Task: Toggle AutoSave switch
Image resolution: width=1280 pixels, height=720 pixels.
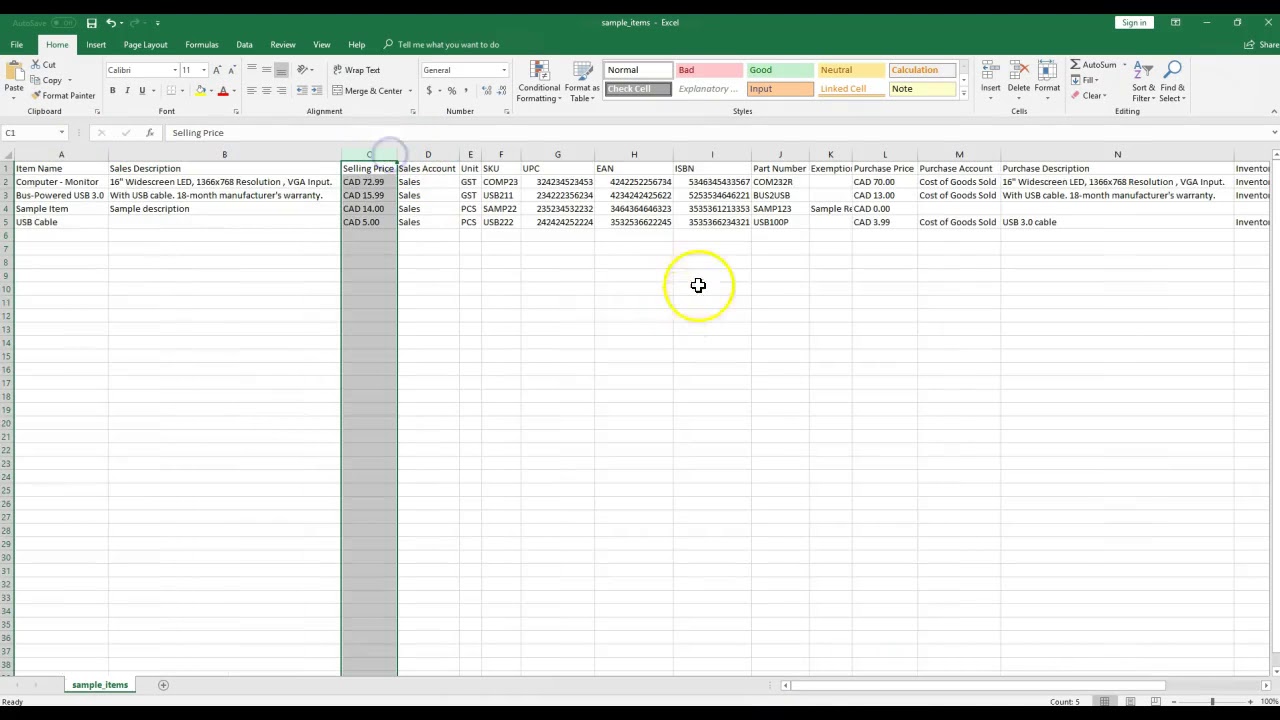Action: tap(63, 22)
